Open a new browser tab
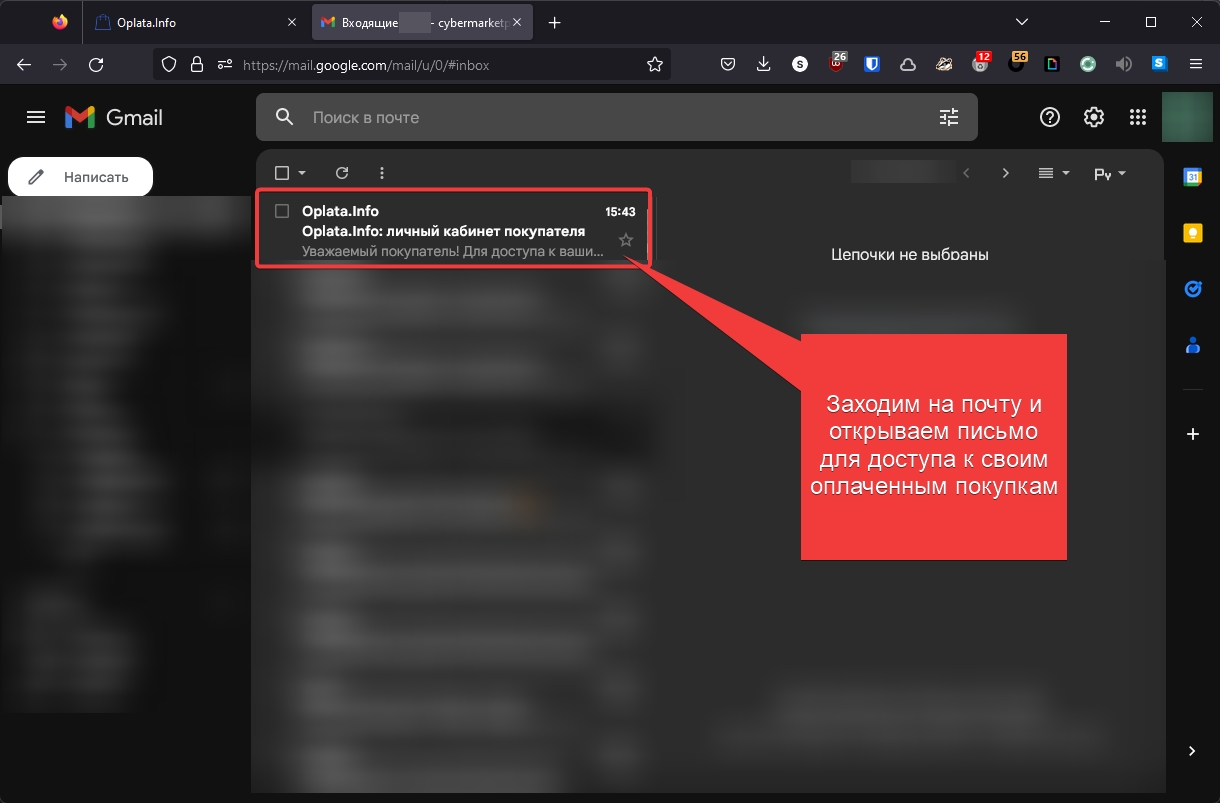 555,22
